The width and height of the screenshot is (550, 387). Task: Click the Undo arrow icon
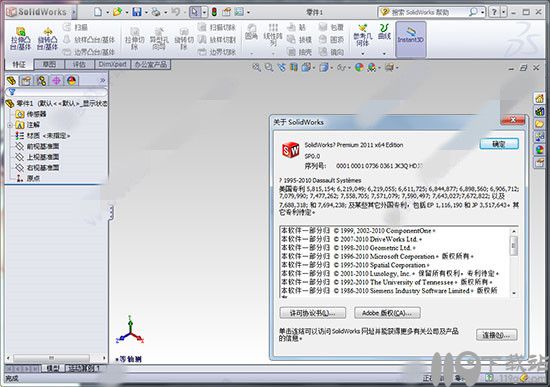(x=175, y=12)
